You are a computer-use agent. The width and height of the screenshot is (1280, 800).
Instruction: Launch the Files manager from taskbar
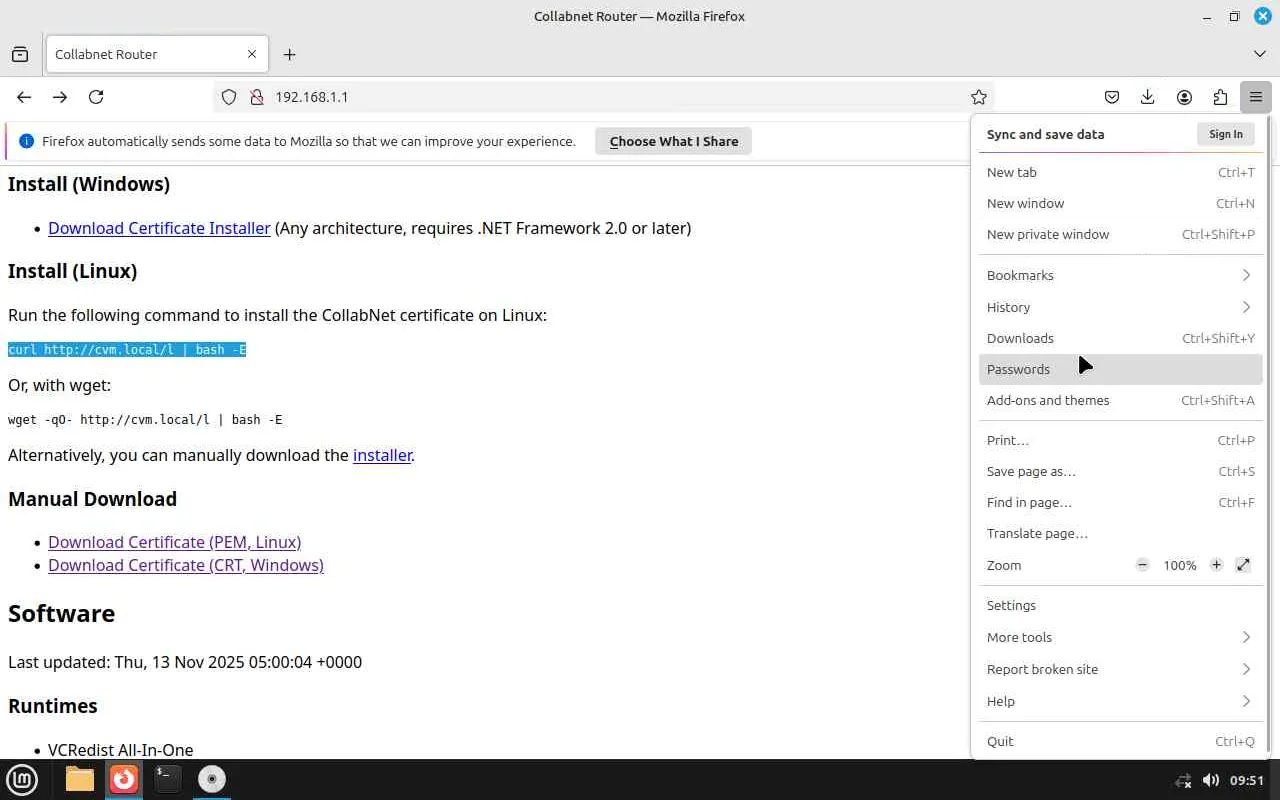[x=79, y=779]
